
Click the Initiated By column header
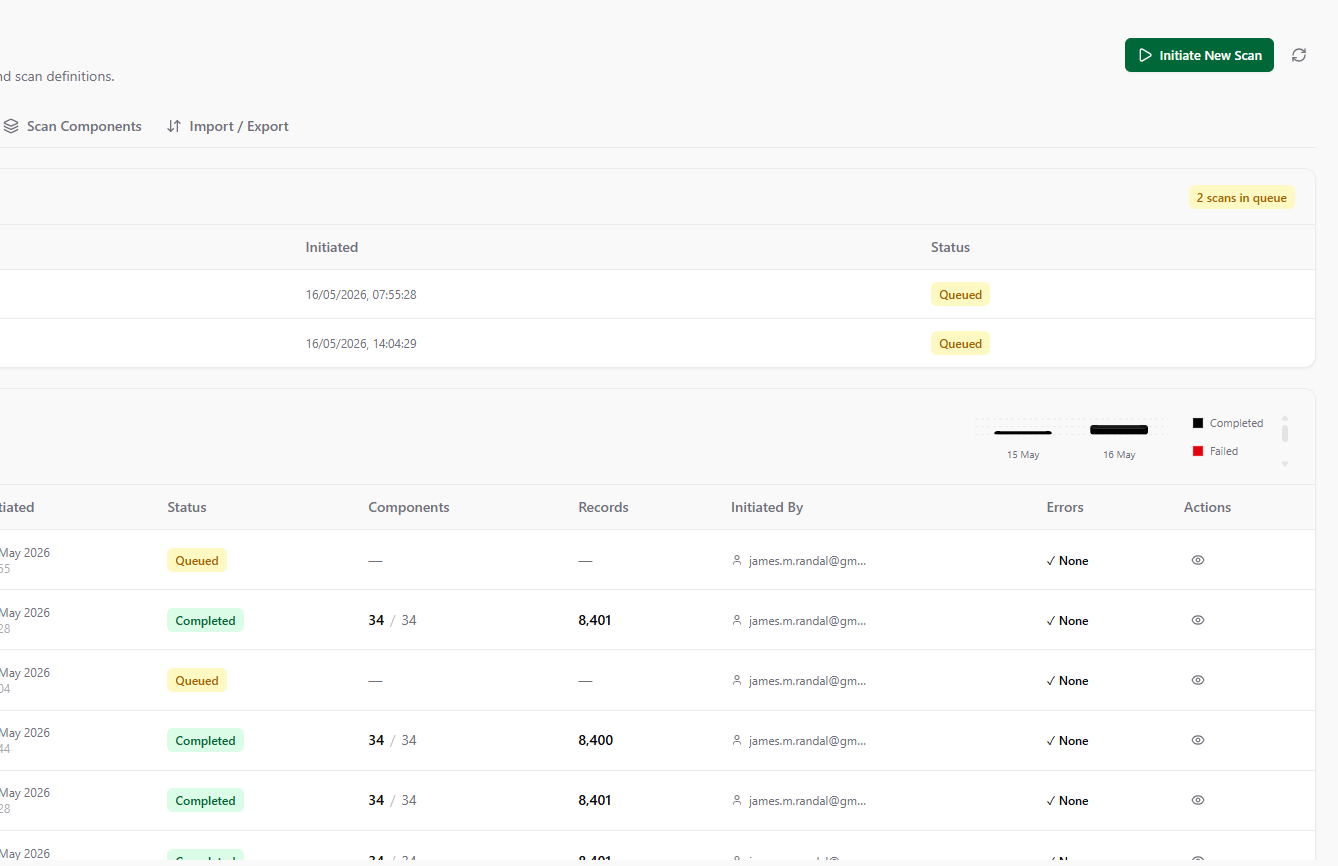767,507
